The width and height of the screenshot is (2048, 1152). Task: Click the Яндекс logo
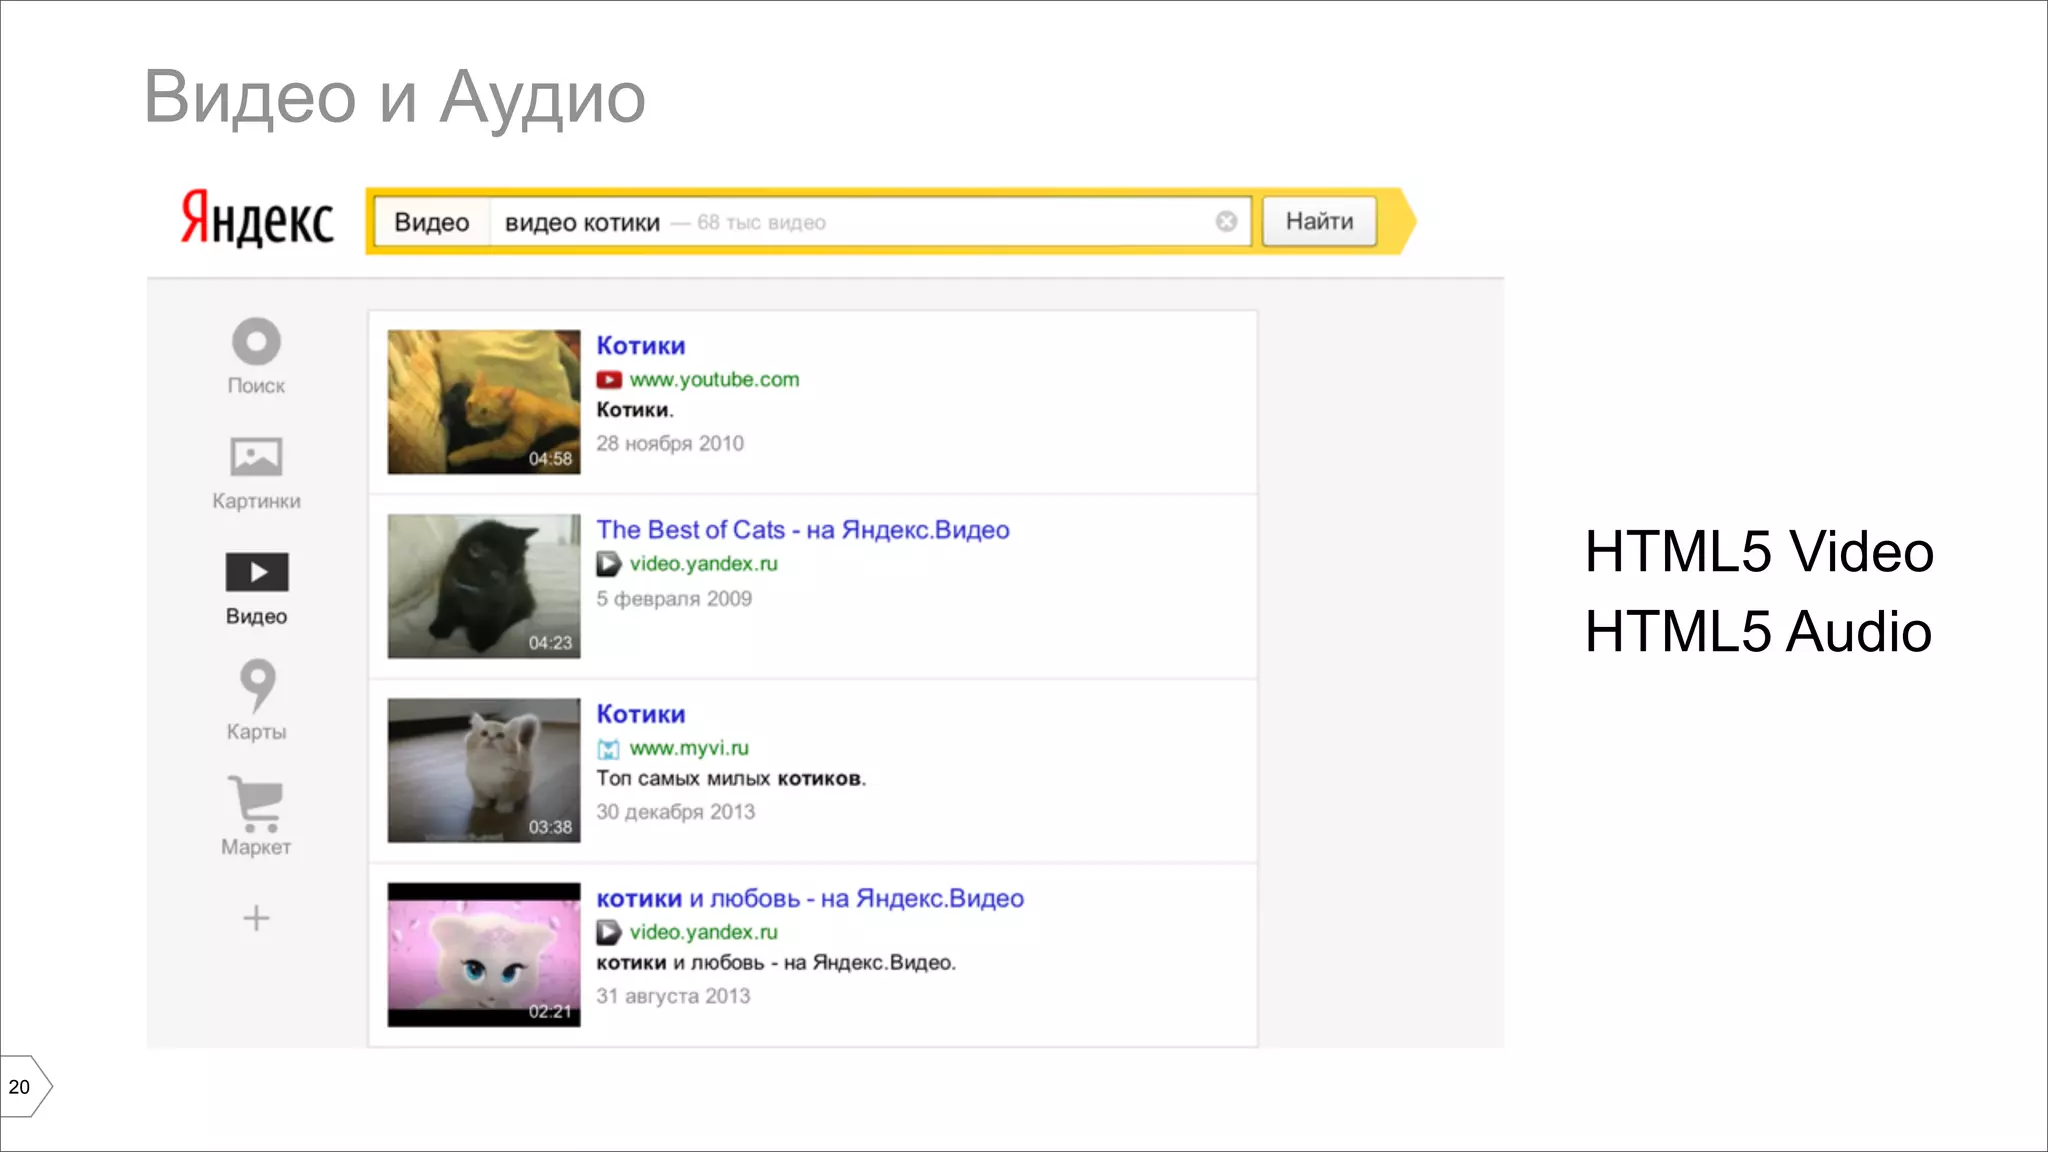coord(257,219)
